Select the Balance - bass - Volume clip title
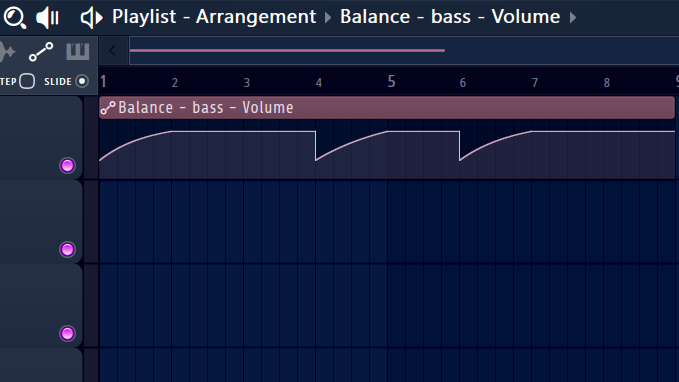The width and height of the screenshot is (679, 382). tap(206, 107)
